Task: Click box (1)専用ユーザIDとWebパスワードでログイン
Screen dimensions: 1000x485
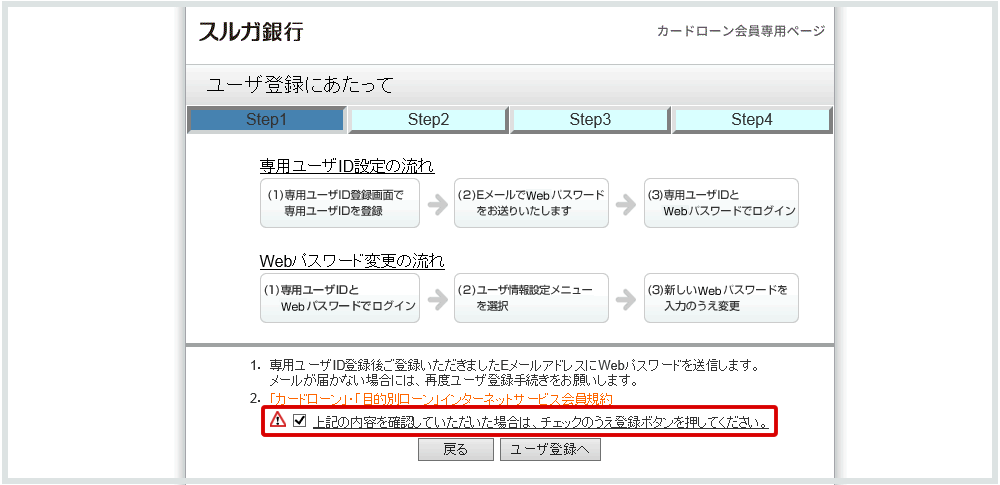Action: tap(340, 298)
